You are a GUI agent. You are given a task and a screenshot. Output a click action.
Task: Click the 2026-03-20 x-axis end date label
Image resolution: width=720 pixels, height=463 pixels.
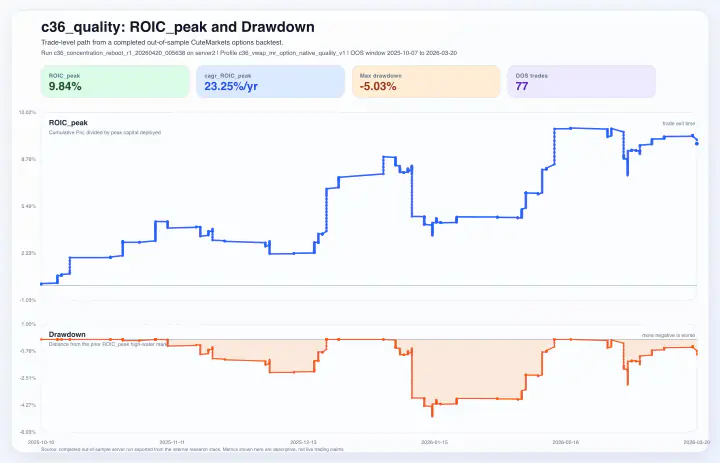click(x=695, y=440)
